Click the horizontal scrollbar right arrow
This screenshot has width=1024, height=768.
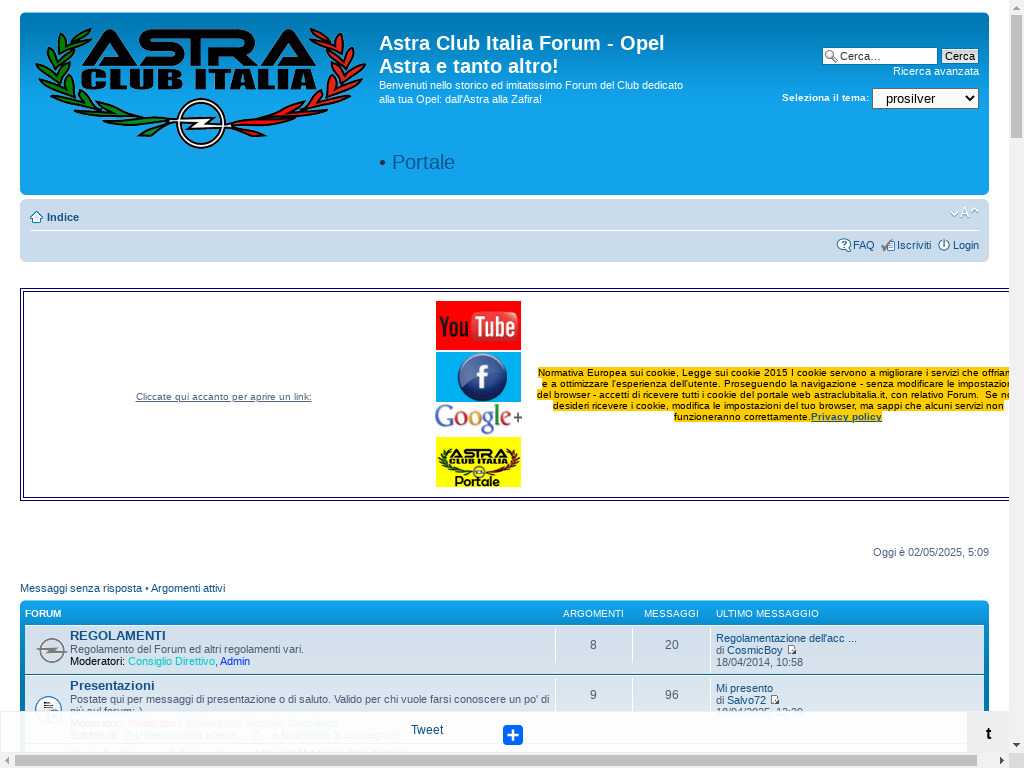(x=1002, y=761)
